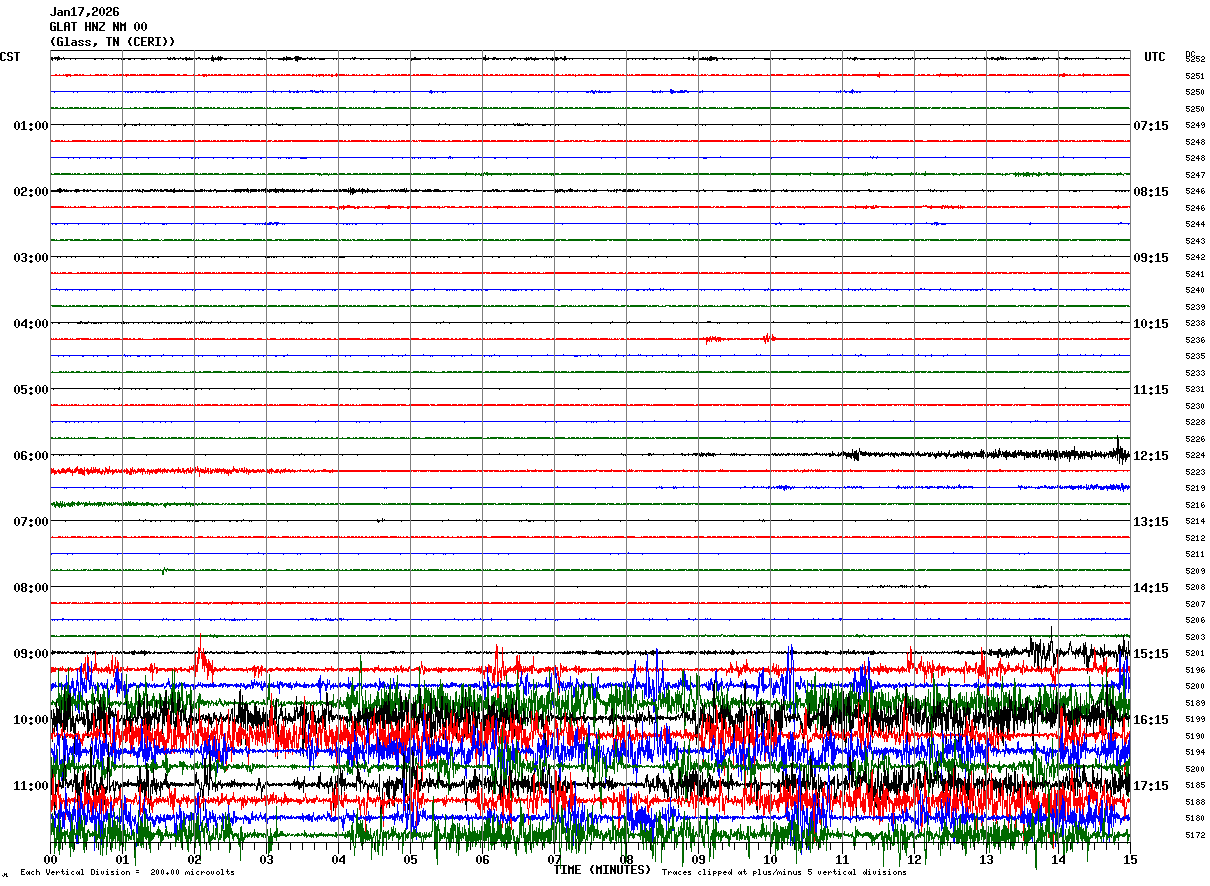The width and height of the screenshot is (1210, 886).
Task: Select the "04:00" CST time label
Action: (31, 324)
